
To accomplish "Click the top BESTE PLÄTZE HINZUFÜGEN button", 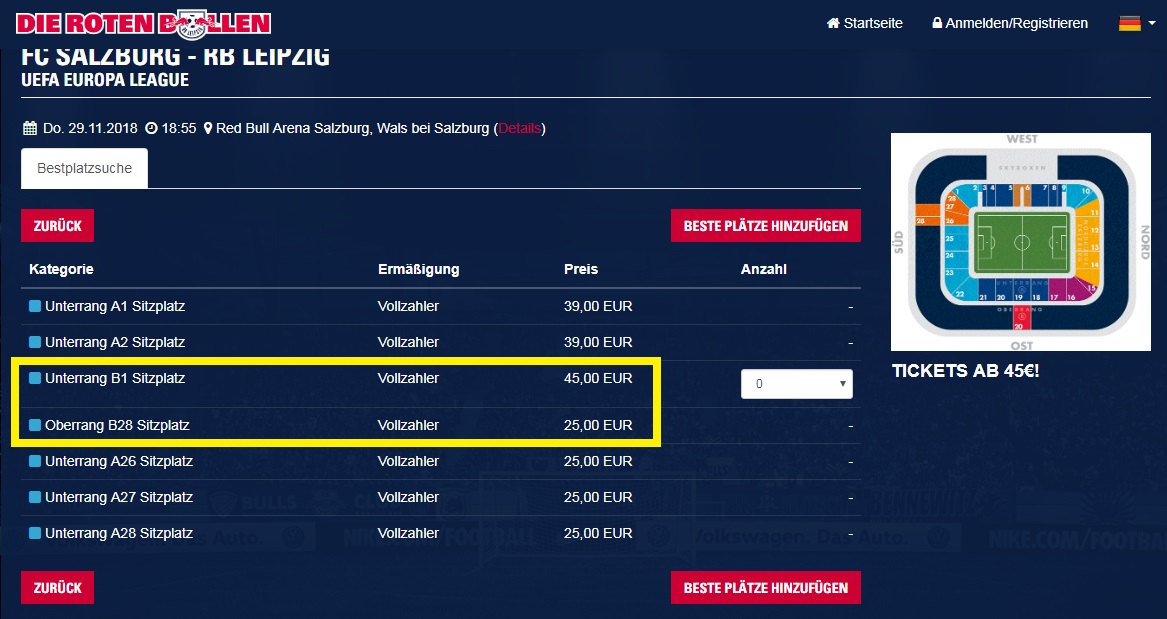I will coord(766,225).
